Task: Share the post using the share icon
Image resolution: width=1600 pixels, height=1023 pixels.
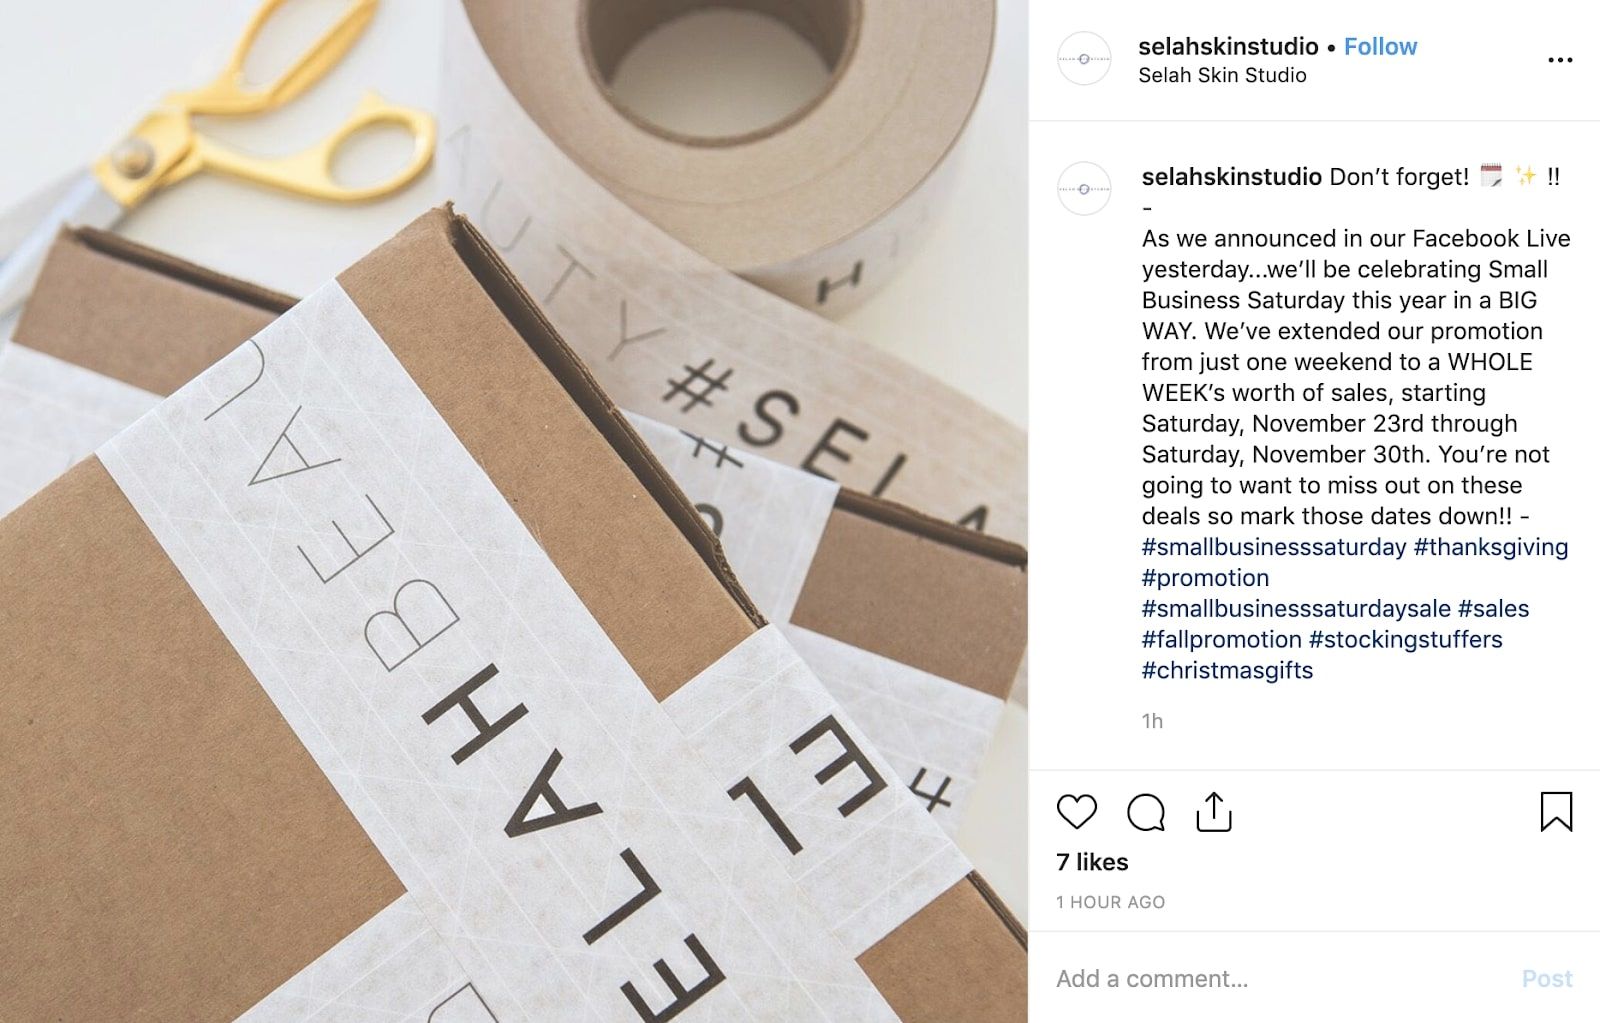Action: point(1214,812)
